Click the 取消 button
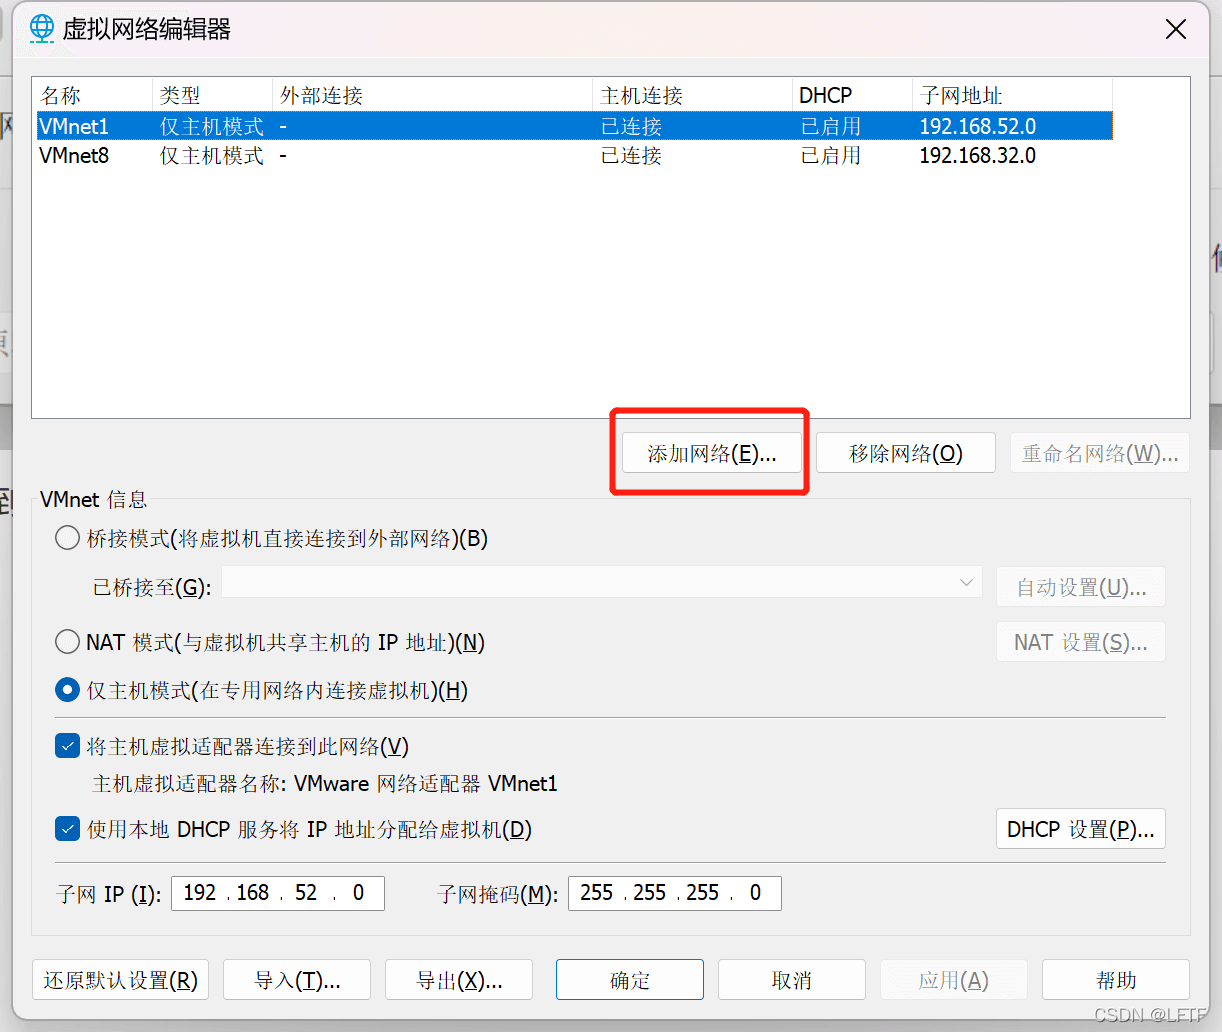Image resolution: width=1222 pixels, height=1032 pixels. 792,980
